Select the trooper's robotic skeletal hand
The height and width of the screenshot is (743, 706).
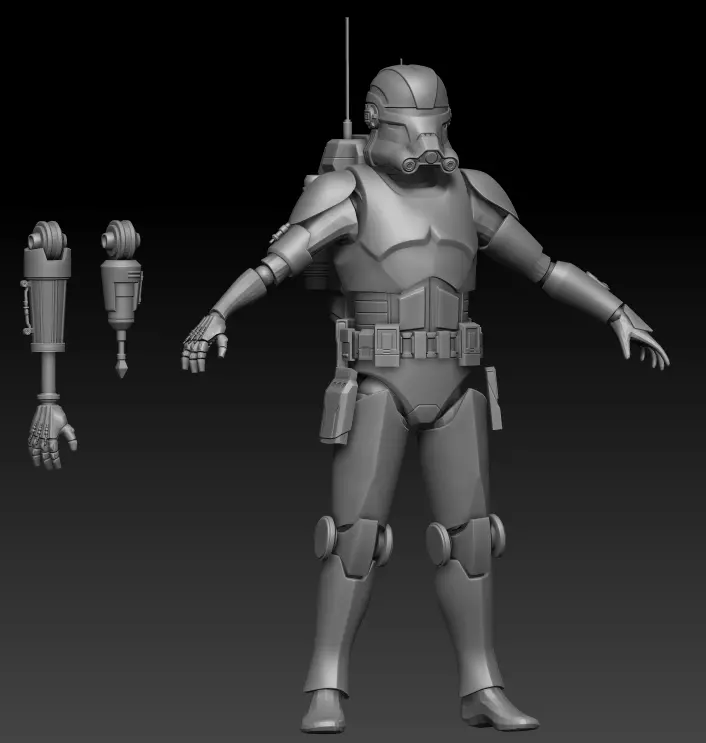coord(204,340)
